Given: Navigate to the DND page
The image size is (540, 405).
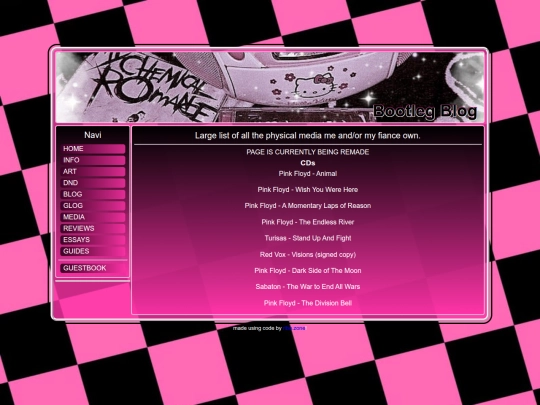Looking at the screenshot, I should (x=93, y=183).
